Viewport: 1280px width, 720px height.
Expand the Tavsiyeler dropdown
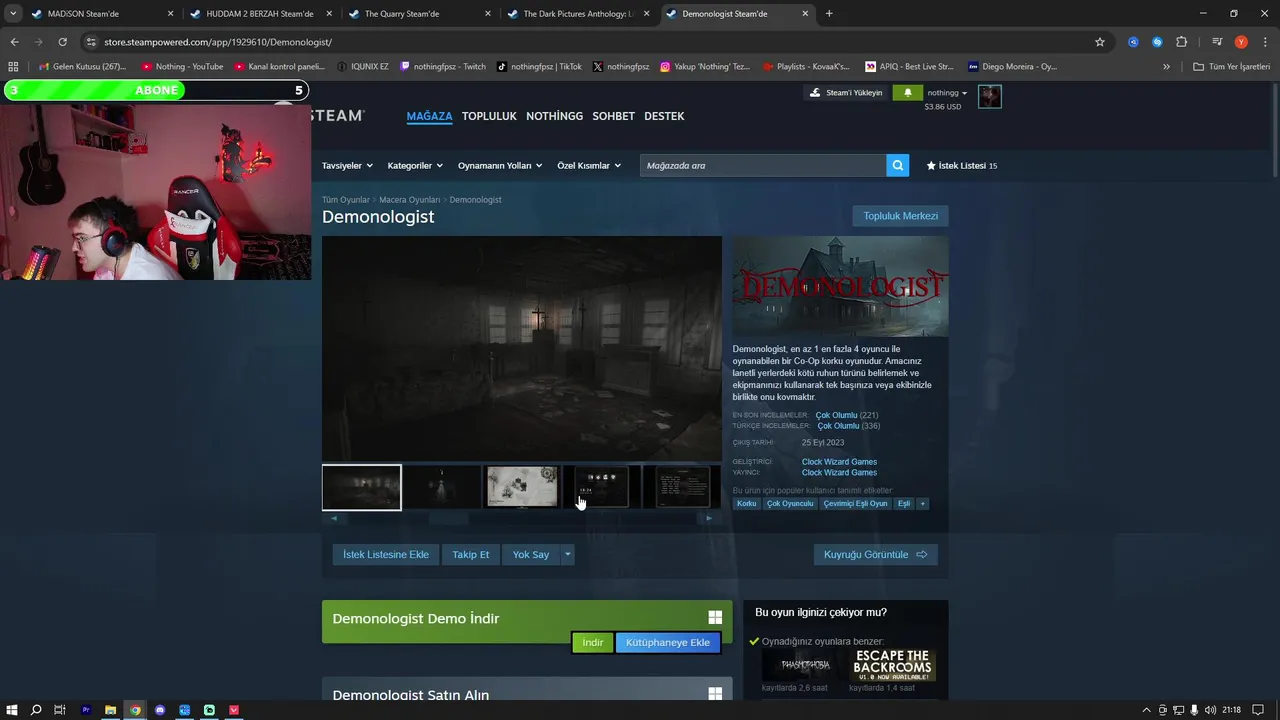coord(347,165)
